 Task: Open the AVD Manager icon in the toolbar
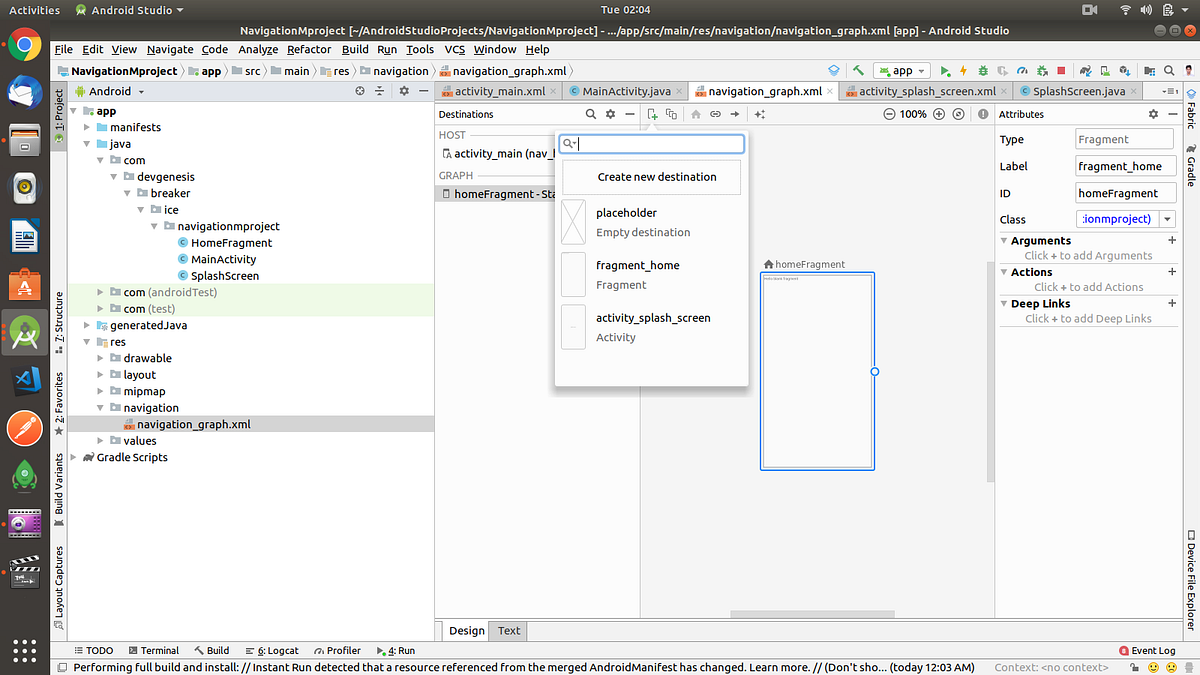(1103, 71)
